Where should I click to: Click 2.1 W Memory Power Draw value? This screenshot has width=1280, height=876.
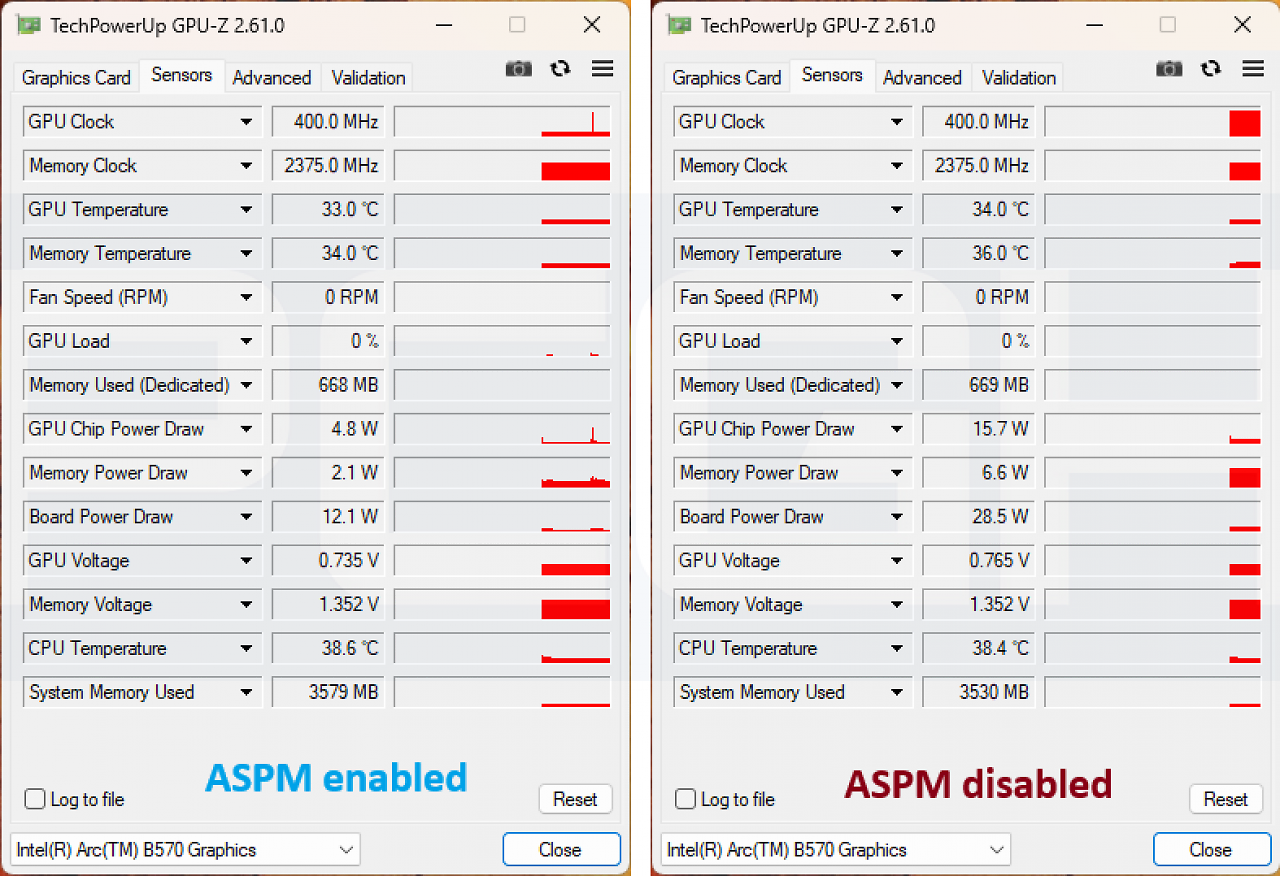tap(328, 473)
